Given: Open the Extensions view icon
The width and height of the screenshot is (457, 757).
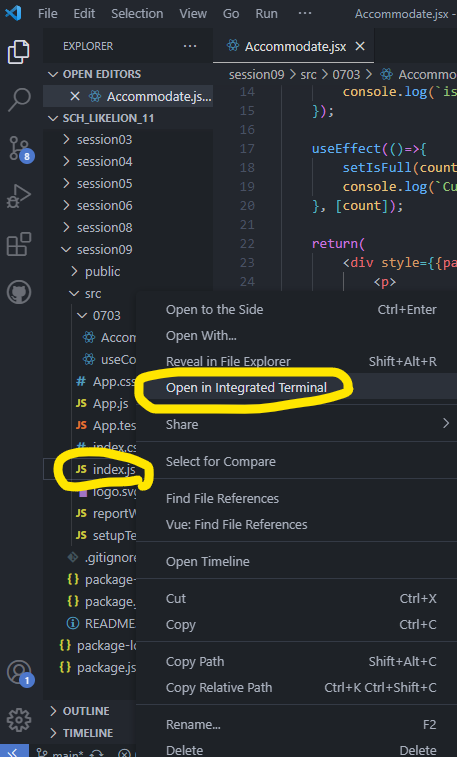Looking at the screenshot, I should tap(19, 244).
